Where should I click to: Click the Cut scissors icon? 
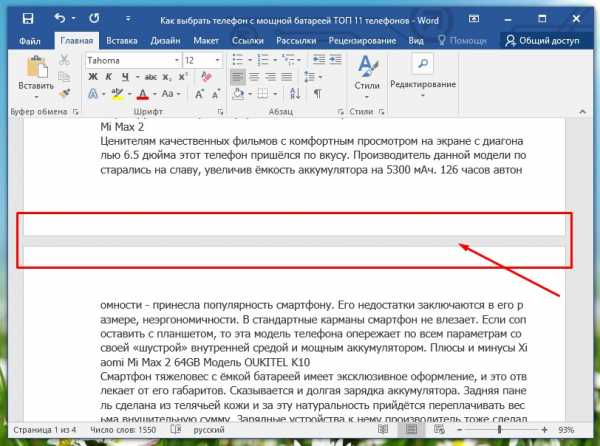tap(65, 61)
